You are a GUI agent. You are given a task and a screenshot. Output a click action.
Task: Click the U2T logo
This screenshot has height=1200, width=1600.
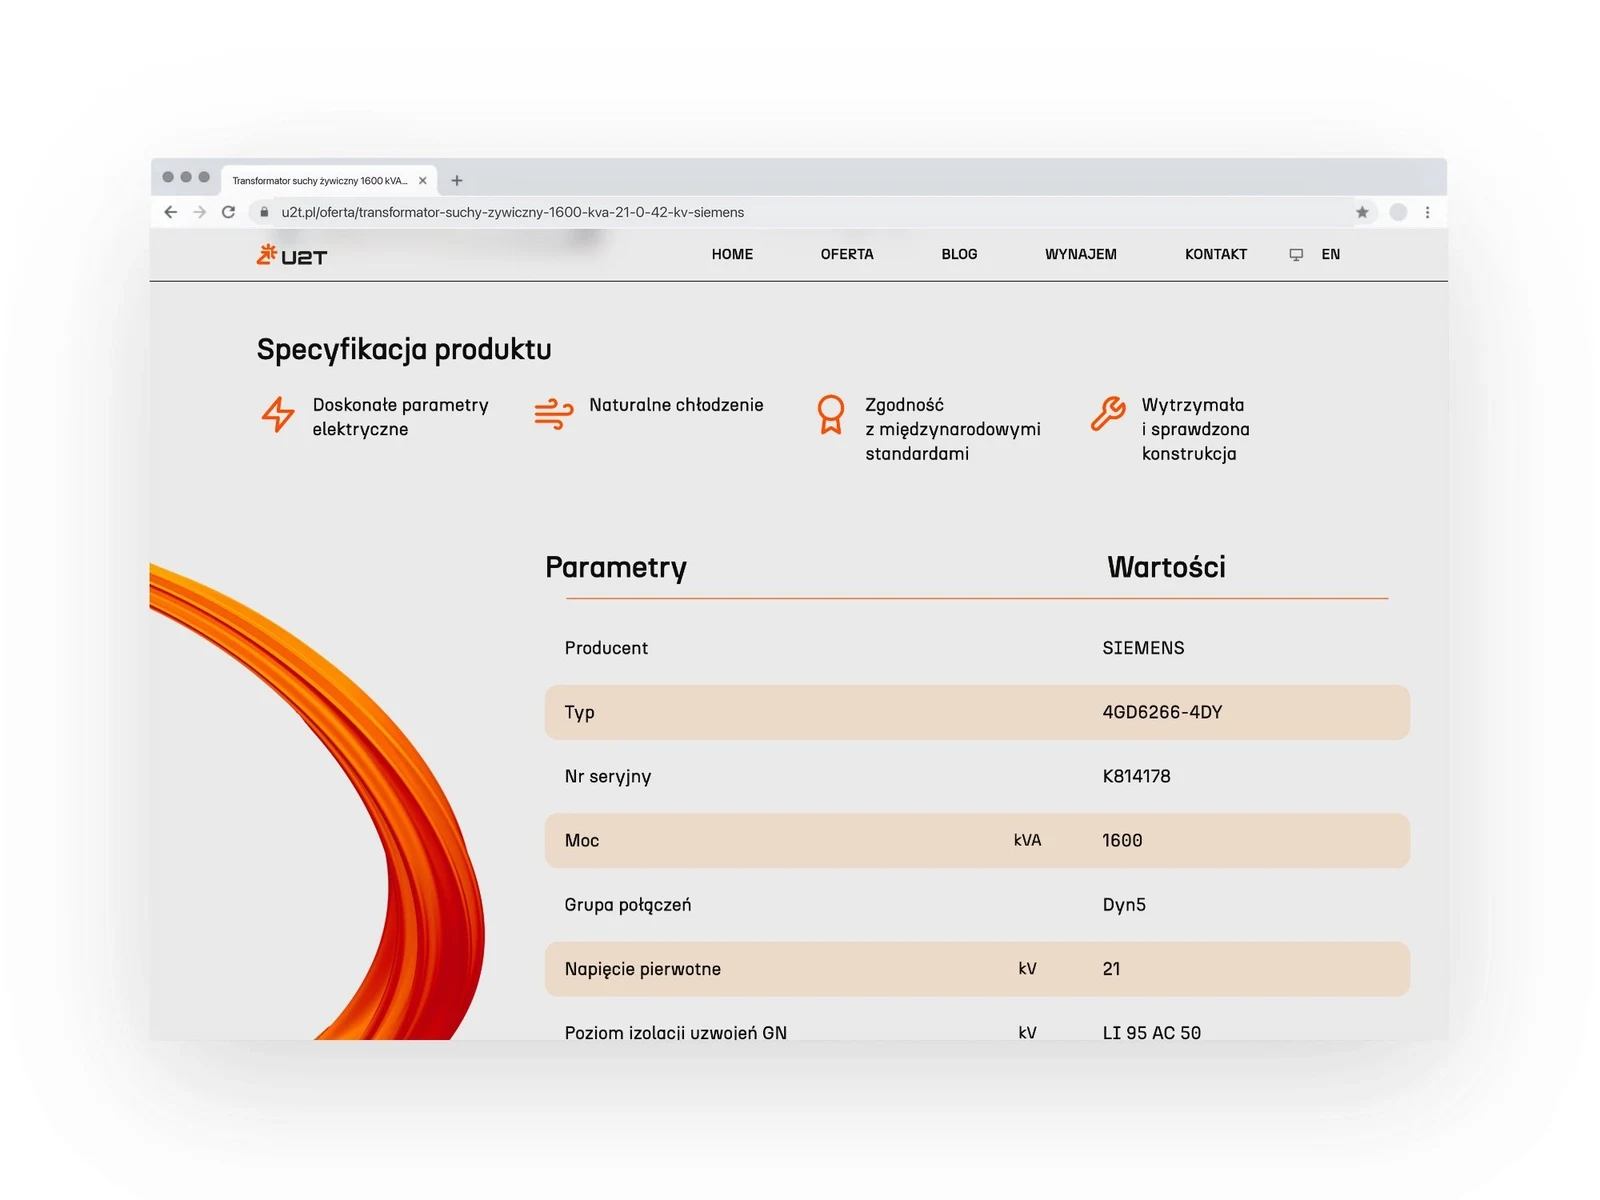[x=292, y=256]
